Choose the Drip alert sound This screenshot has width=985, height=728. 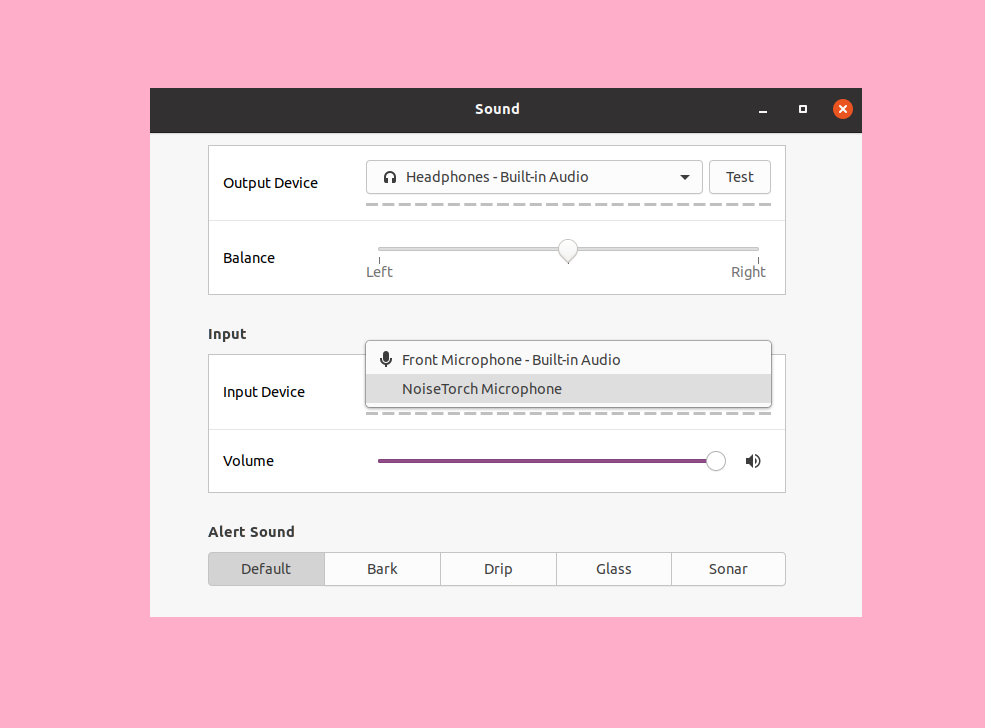click(x=498, y=569)
